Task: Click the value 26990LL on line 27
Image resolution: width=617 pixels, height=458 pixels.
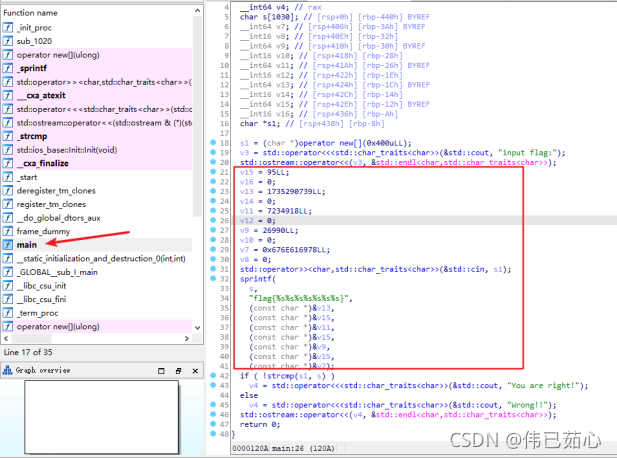Action: pos(280,230)
